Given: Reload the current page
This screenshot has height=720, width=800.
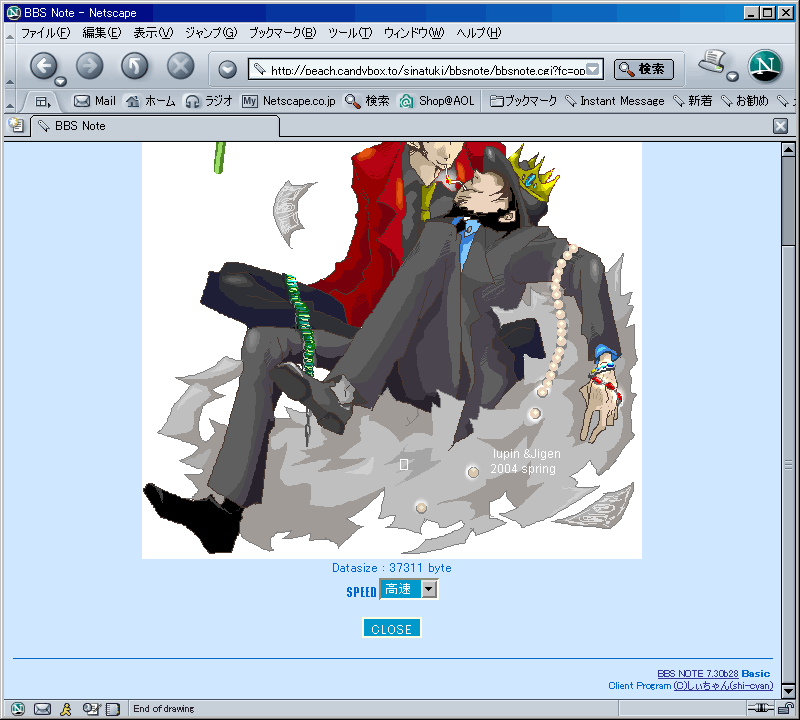Looking at the screenshot, I should coord(135,66).
